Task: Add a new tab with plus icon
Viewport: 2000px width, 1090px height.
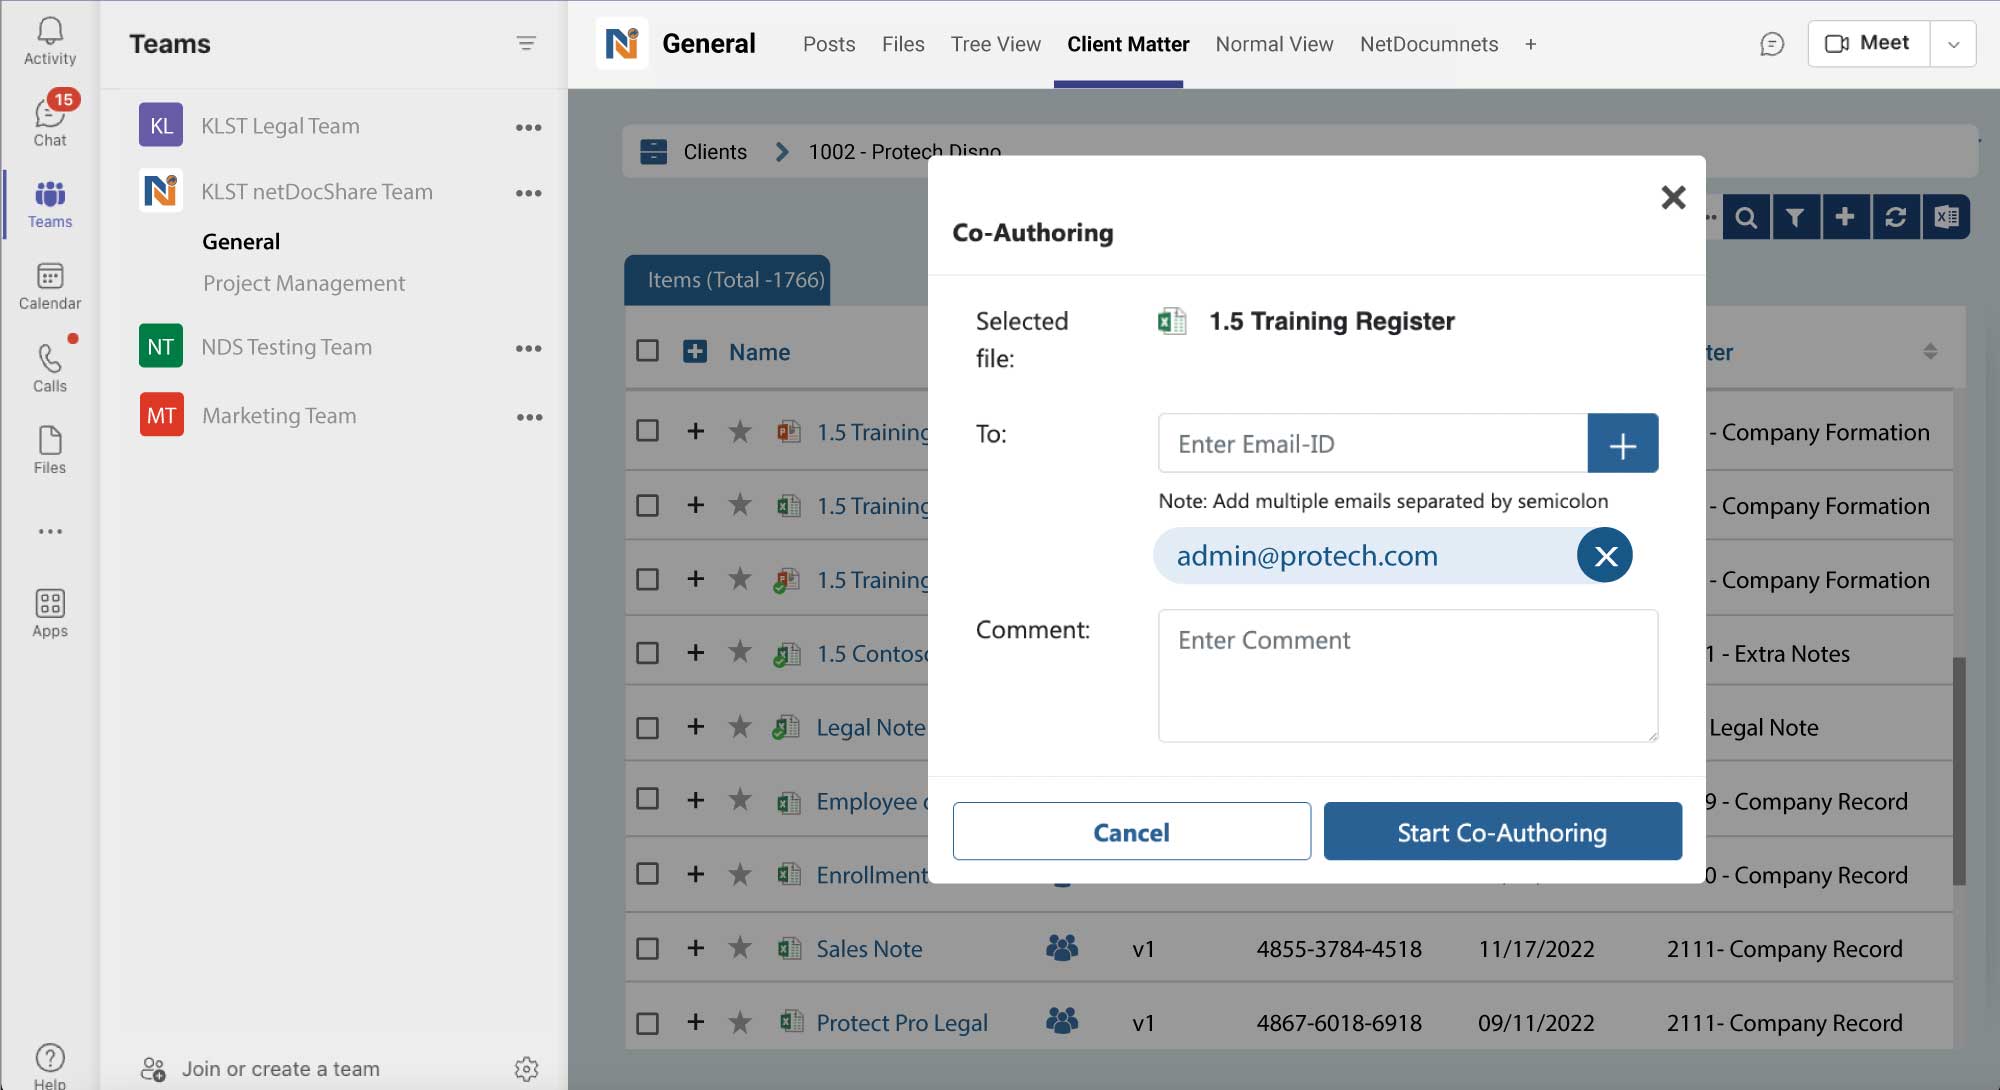Action: (x=1530, y=44)
